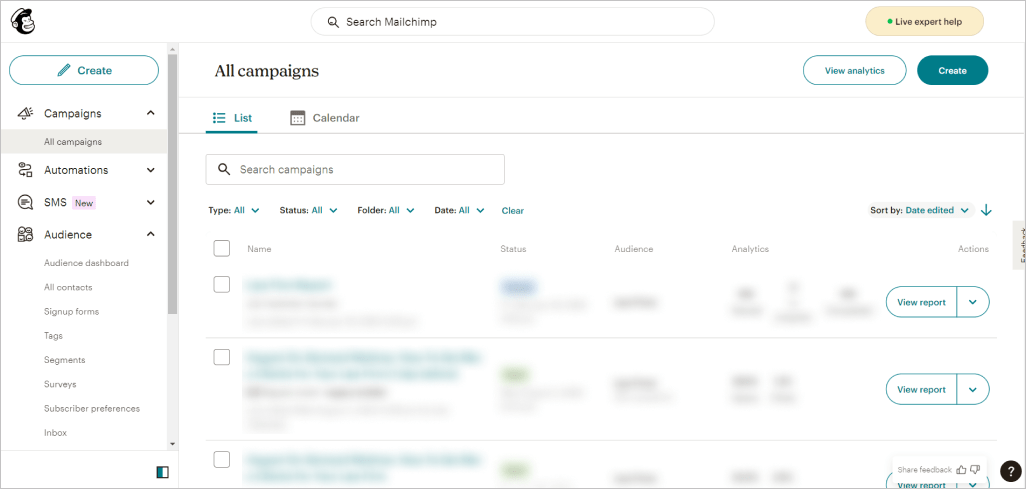
Task: Click the View analytics button
Action: pos(854,71)
